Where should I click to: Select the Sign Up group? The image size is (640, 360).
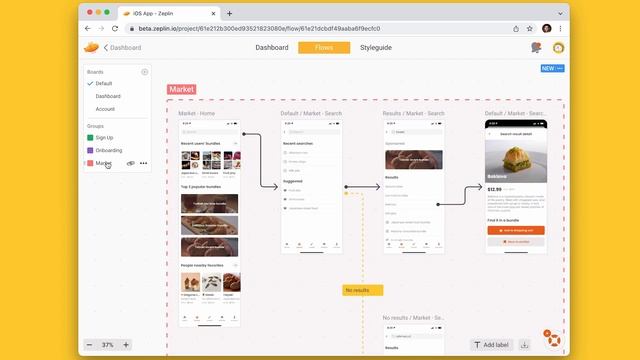[104, 138]
